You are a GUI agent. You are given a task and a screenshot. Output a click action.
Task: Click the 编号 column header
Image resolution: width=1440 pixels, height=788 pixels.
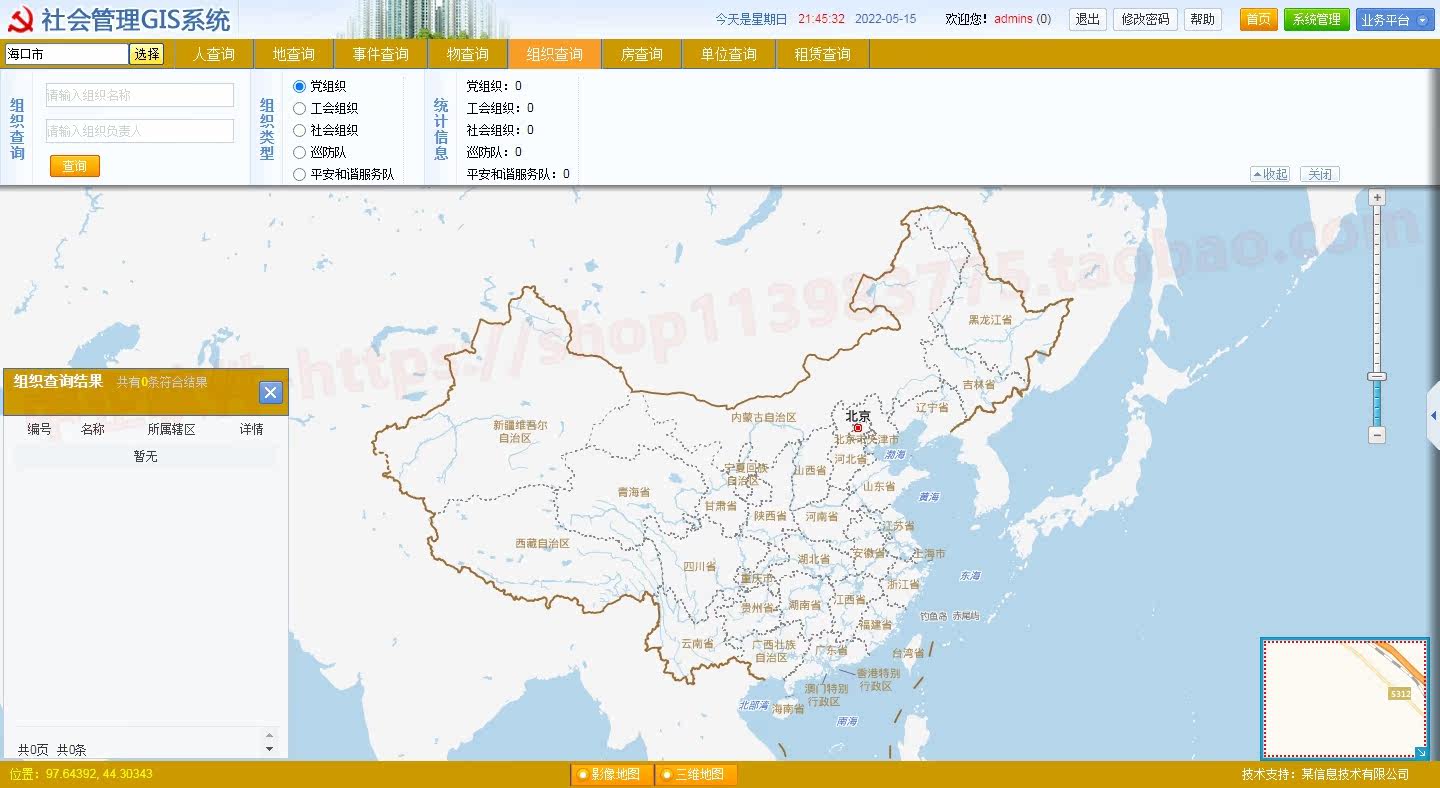tap(39, 429)
